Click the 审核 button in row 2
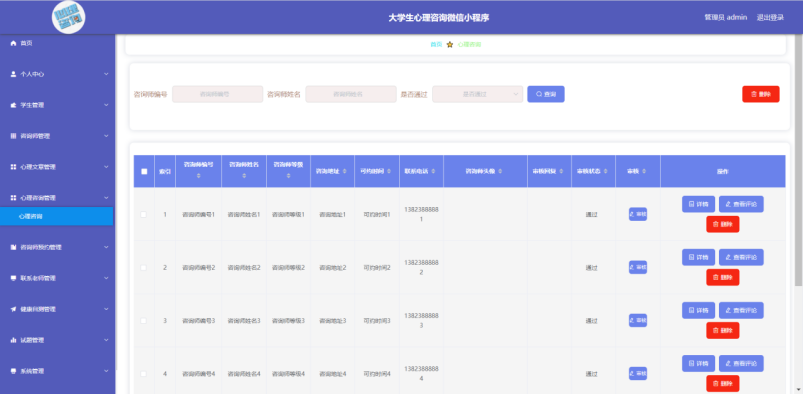This screenshot has height=394, width=803. pyautogui.click(x=638, y=267)
